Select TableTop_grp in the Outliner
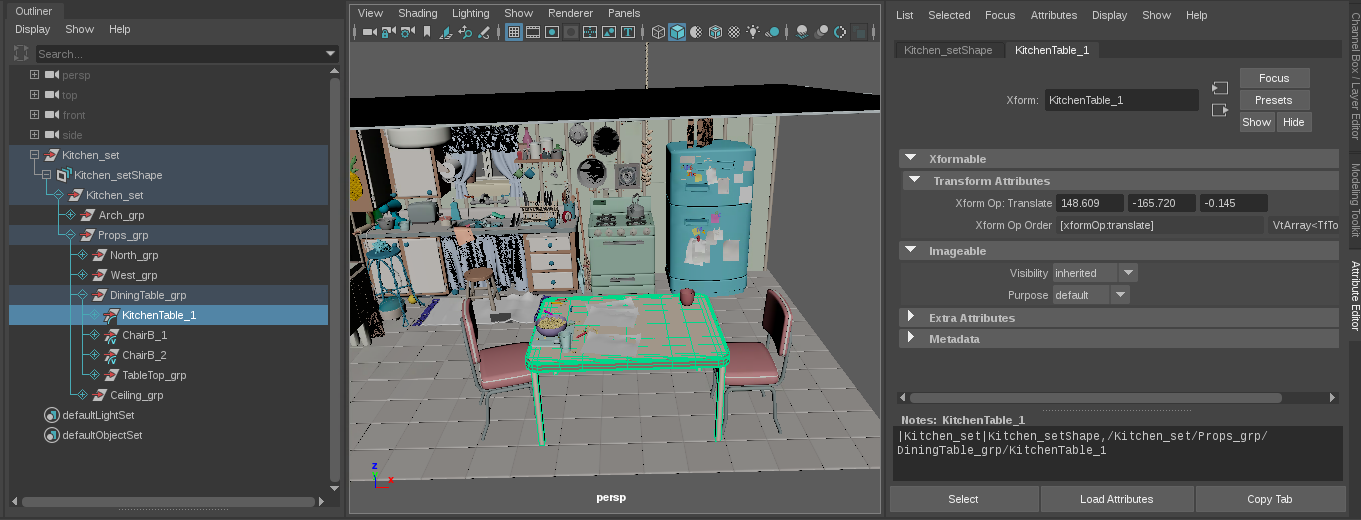 (154, 375)
